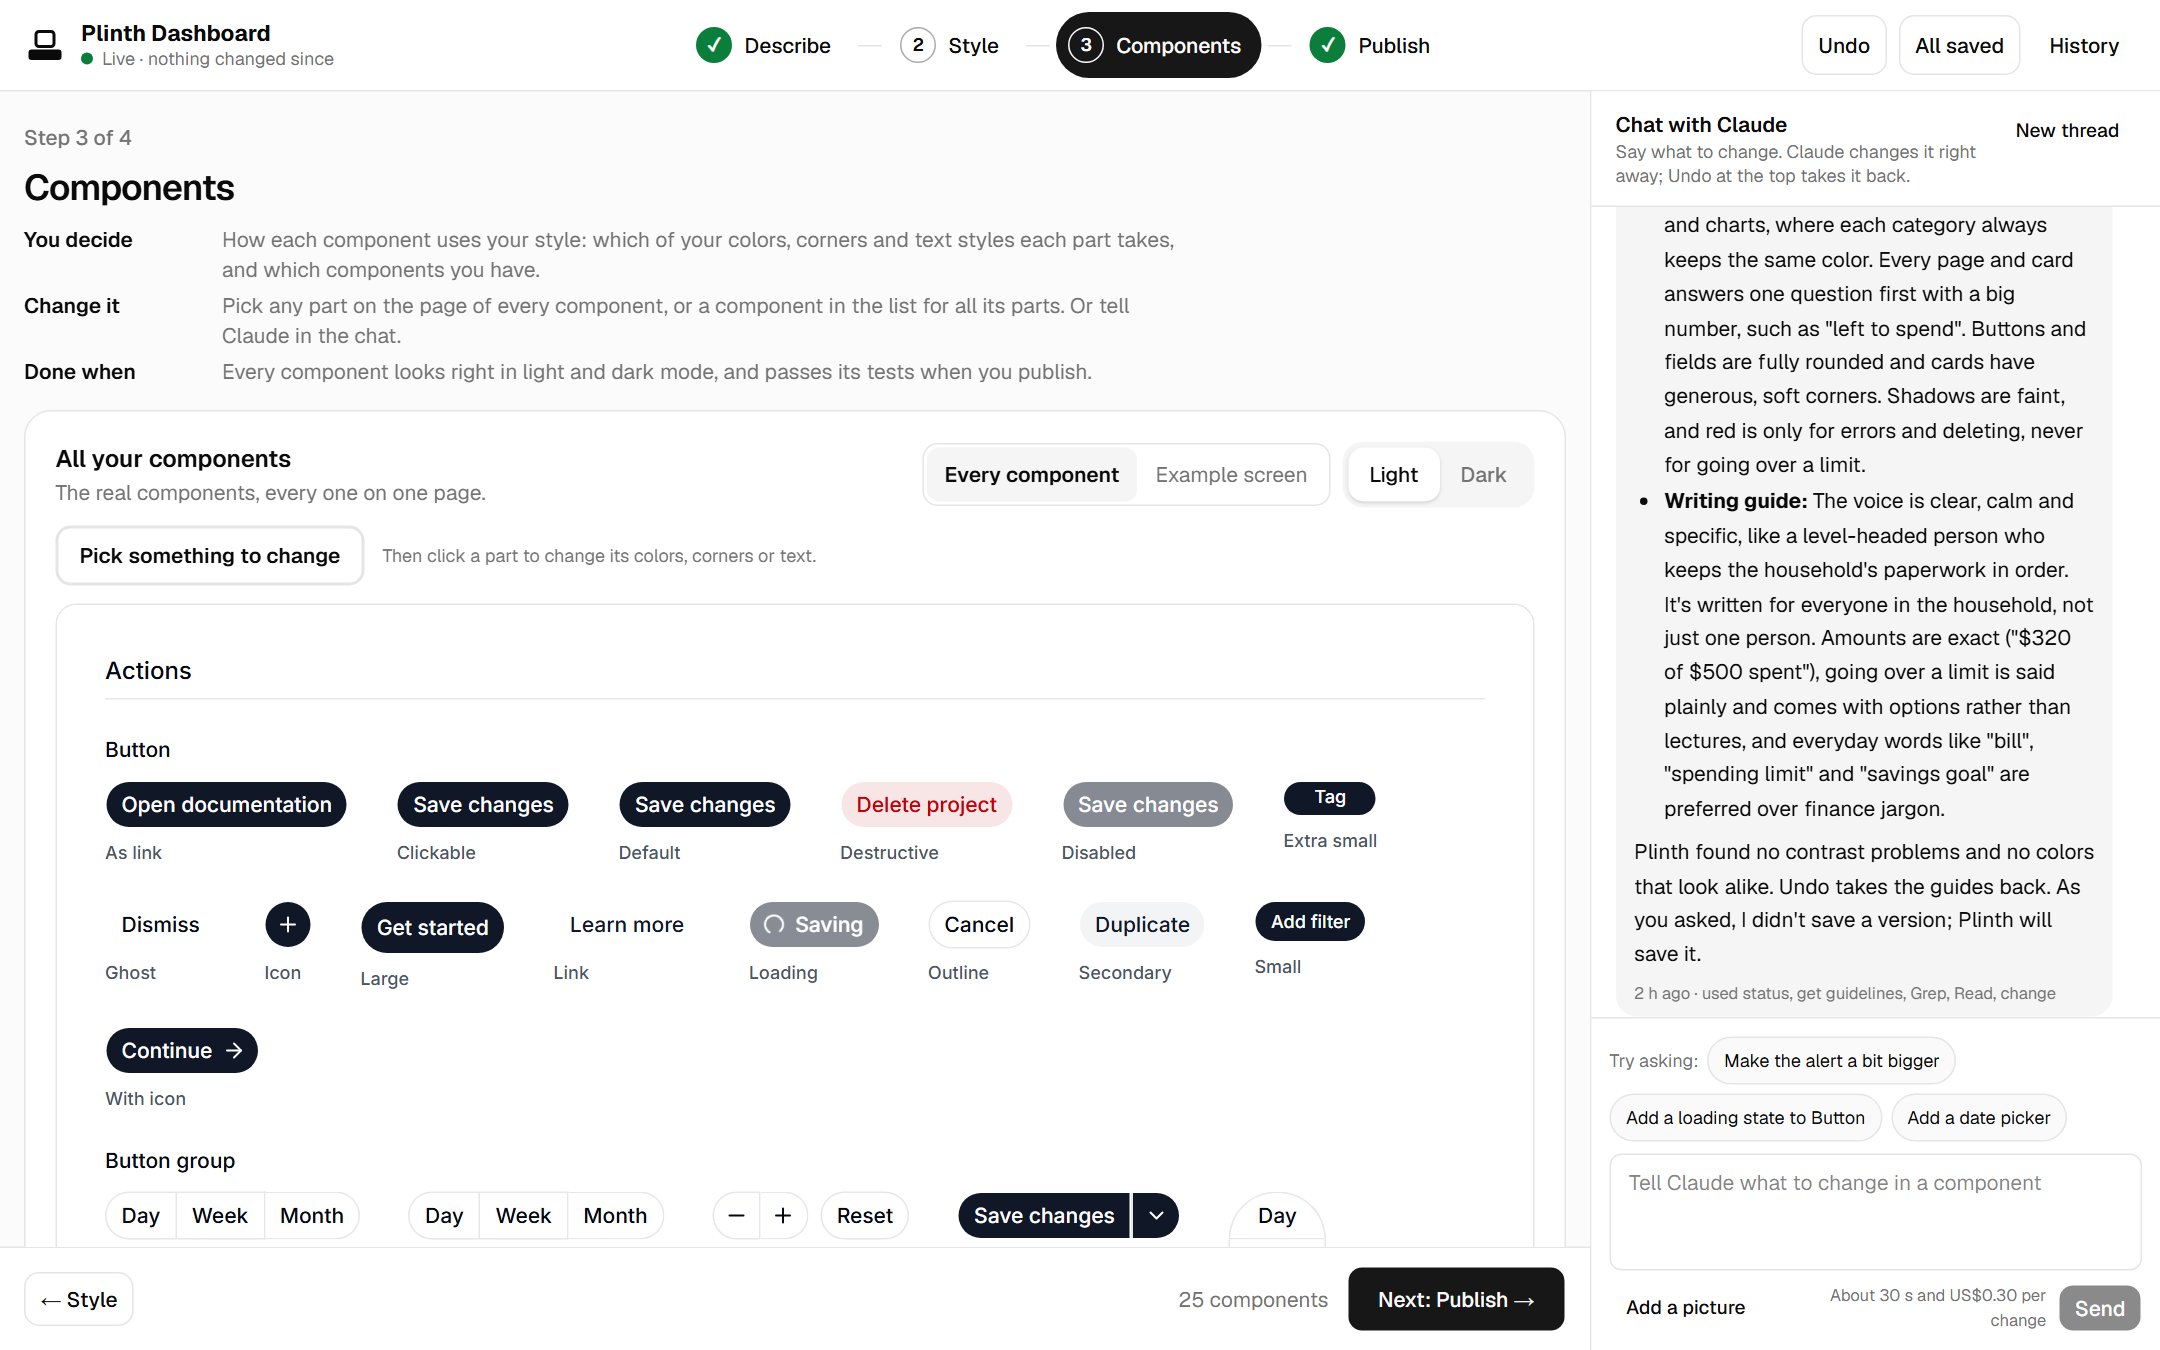Open the Save changes split dropdown arrow

tap(1156, 1215)
